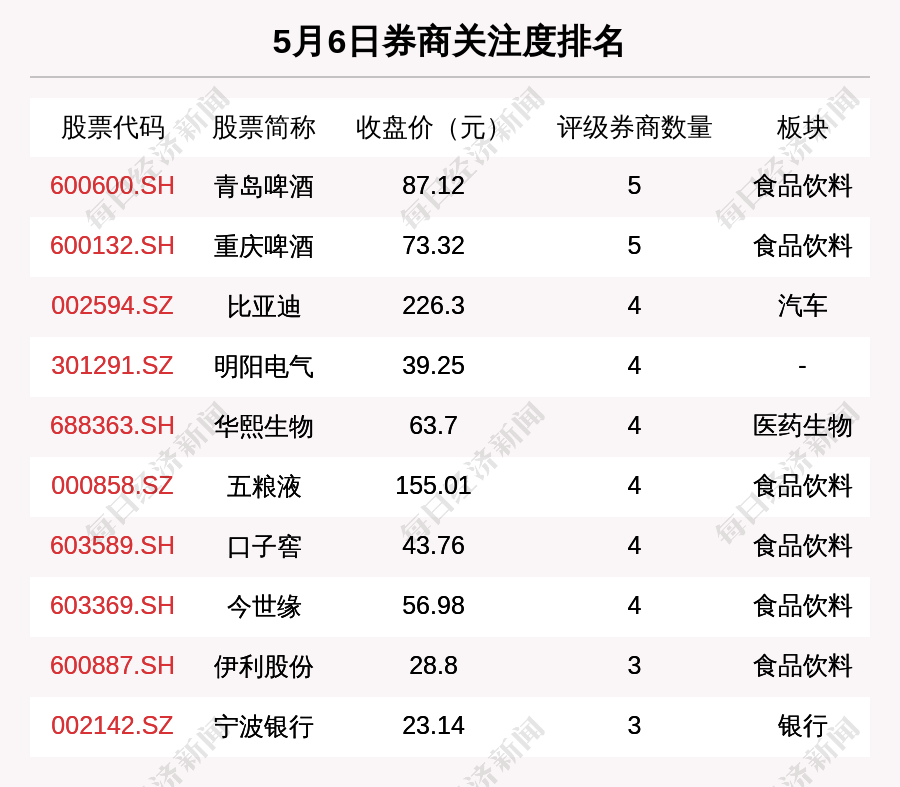
Task: Select the 股票代码 column header
Action: [x=113, y=127]
